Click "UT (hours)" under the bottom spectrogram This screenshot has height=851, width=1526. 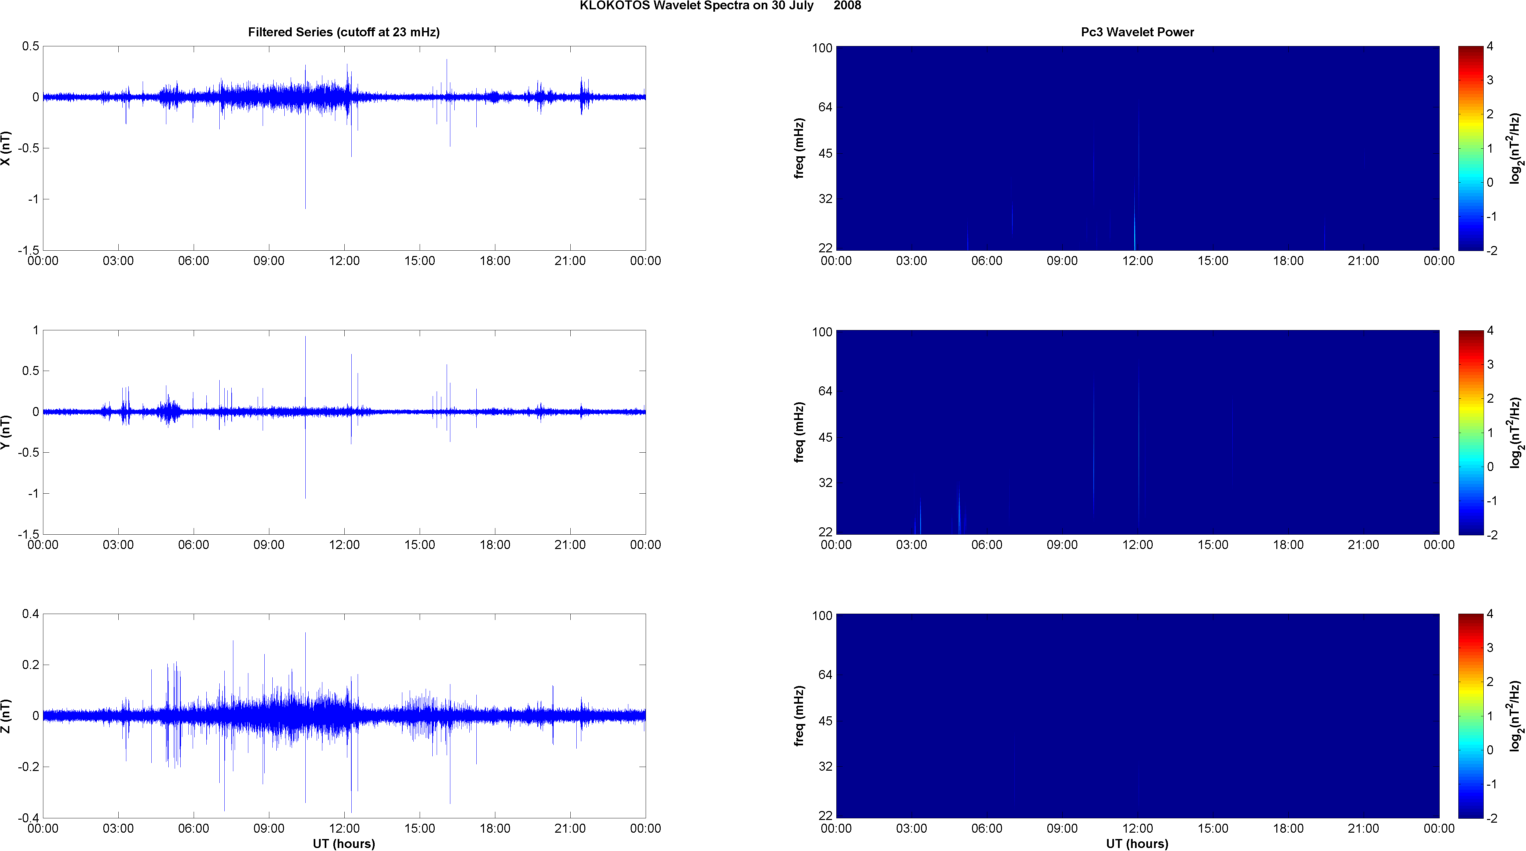click(1137, 844)
